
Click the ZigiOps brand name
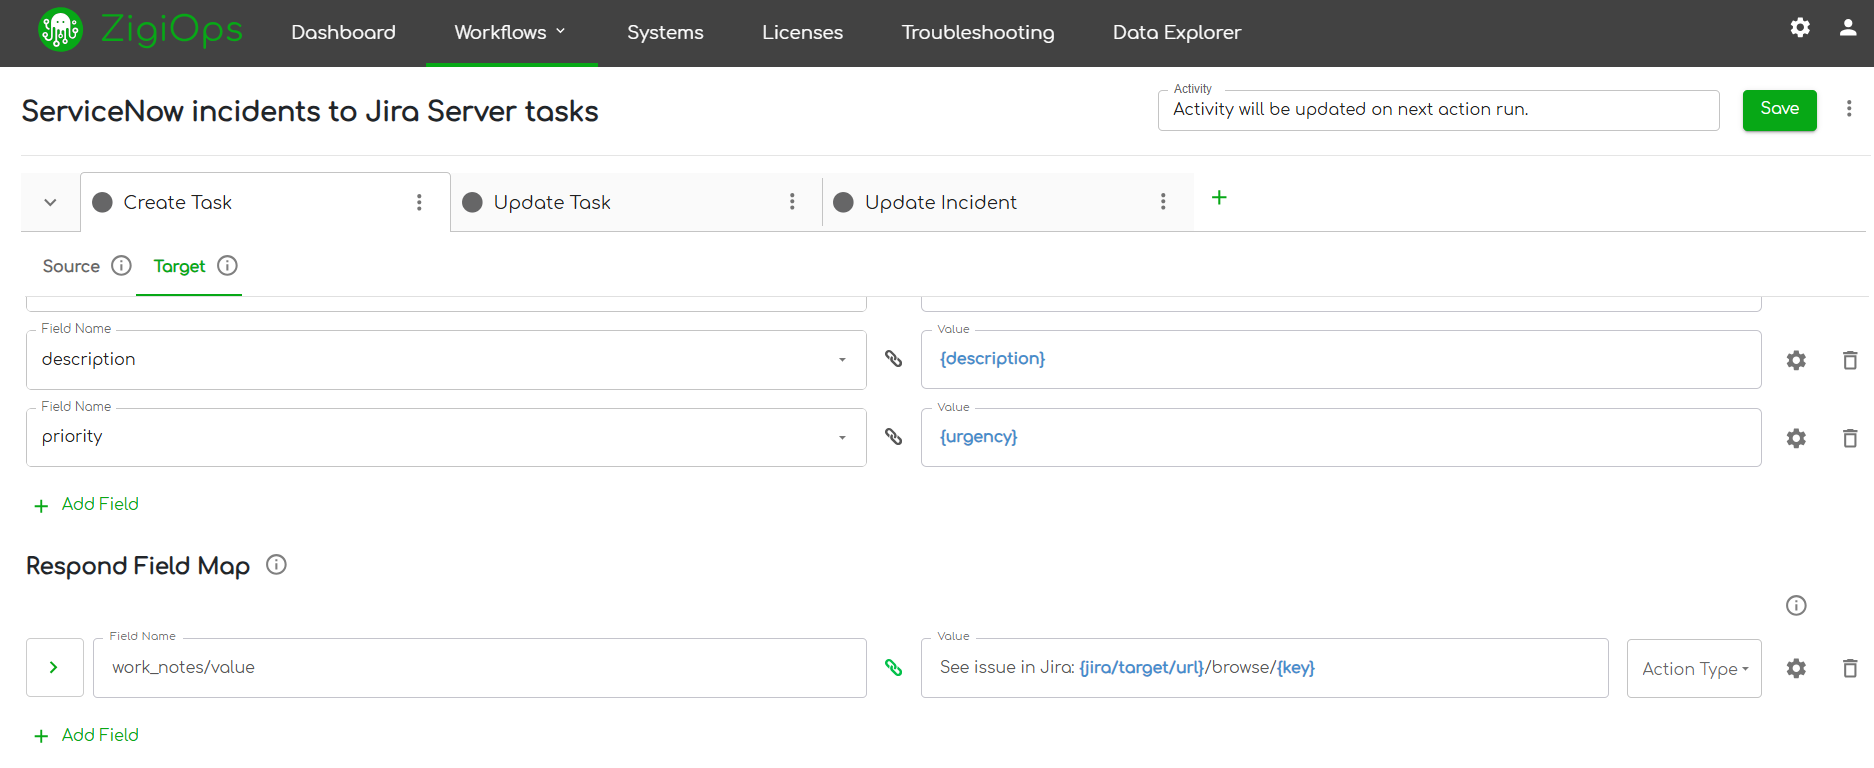click(172, 30)
